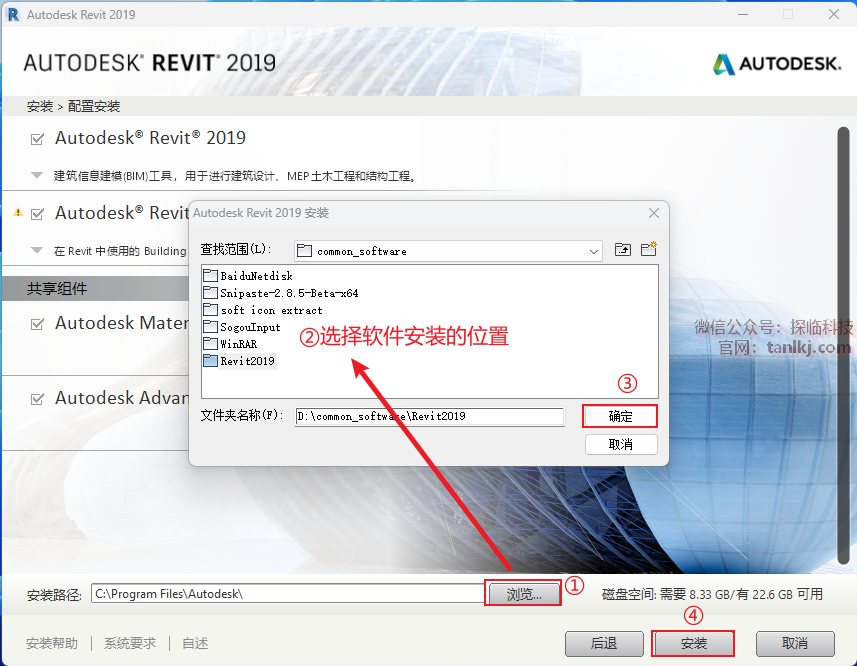Click the 安装 breadcrumb link
857x666 pixels.
point(40,106)
